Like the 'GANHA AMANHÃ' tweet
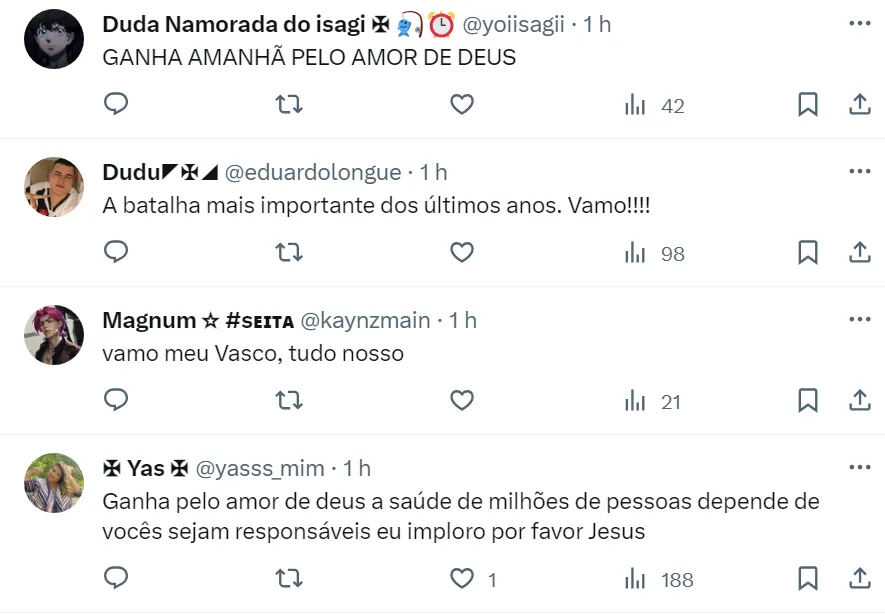 coord(461,105)
